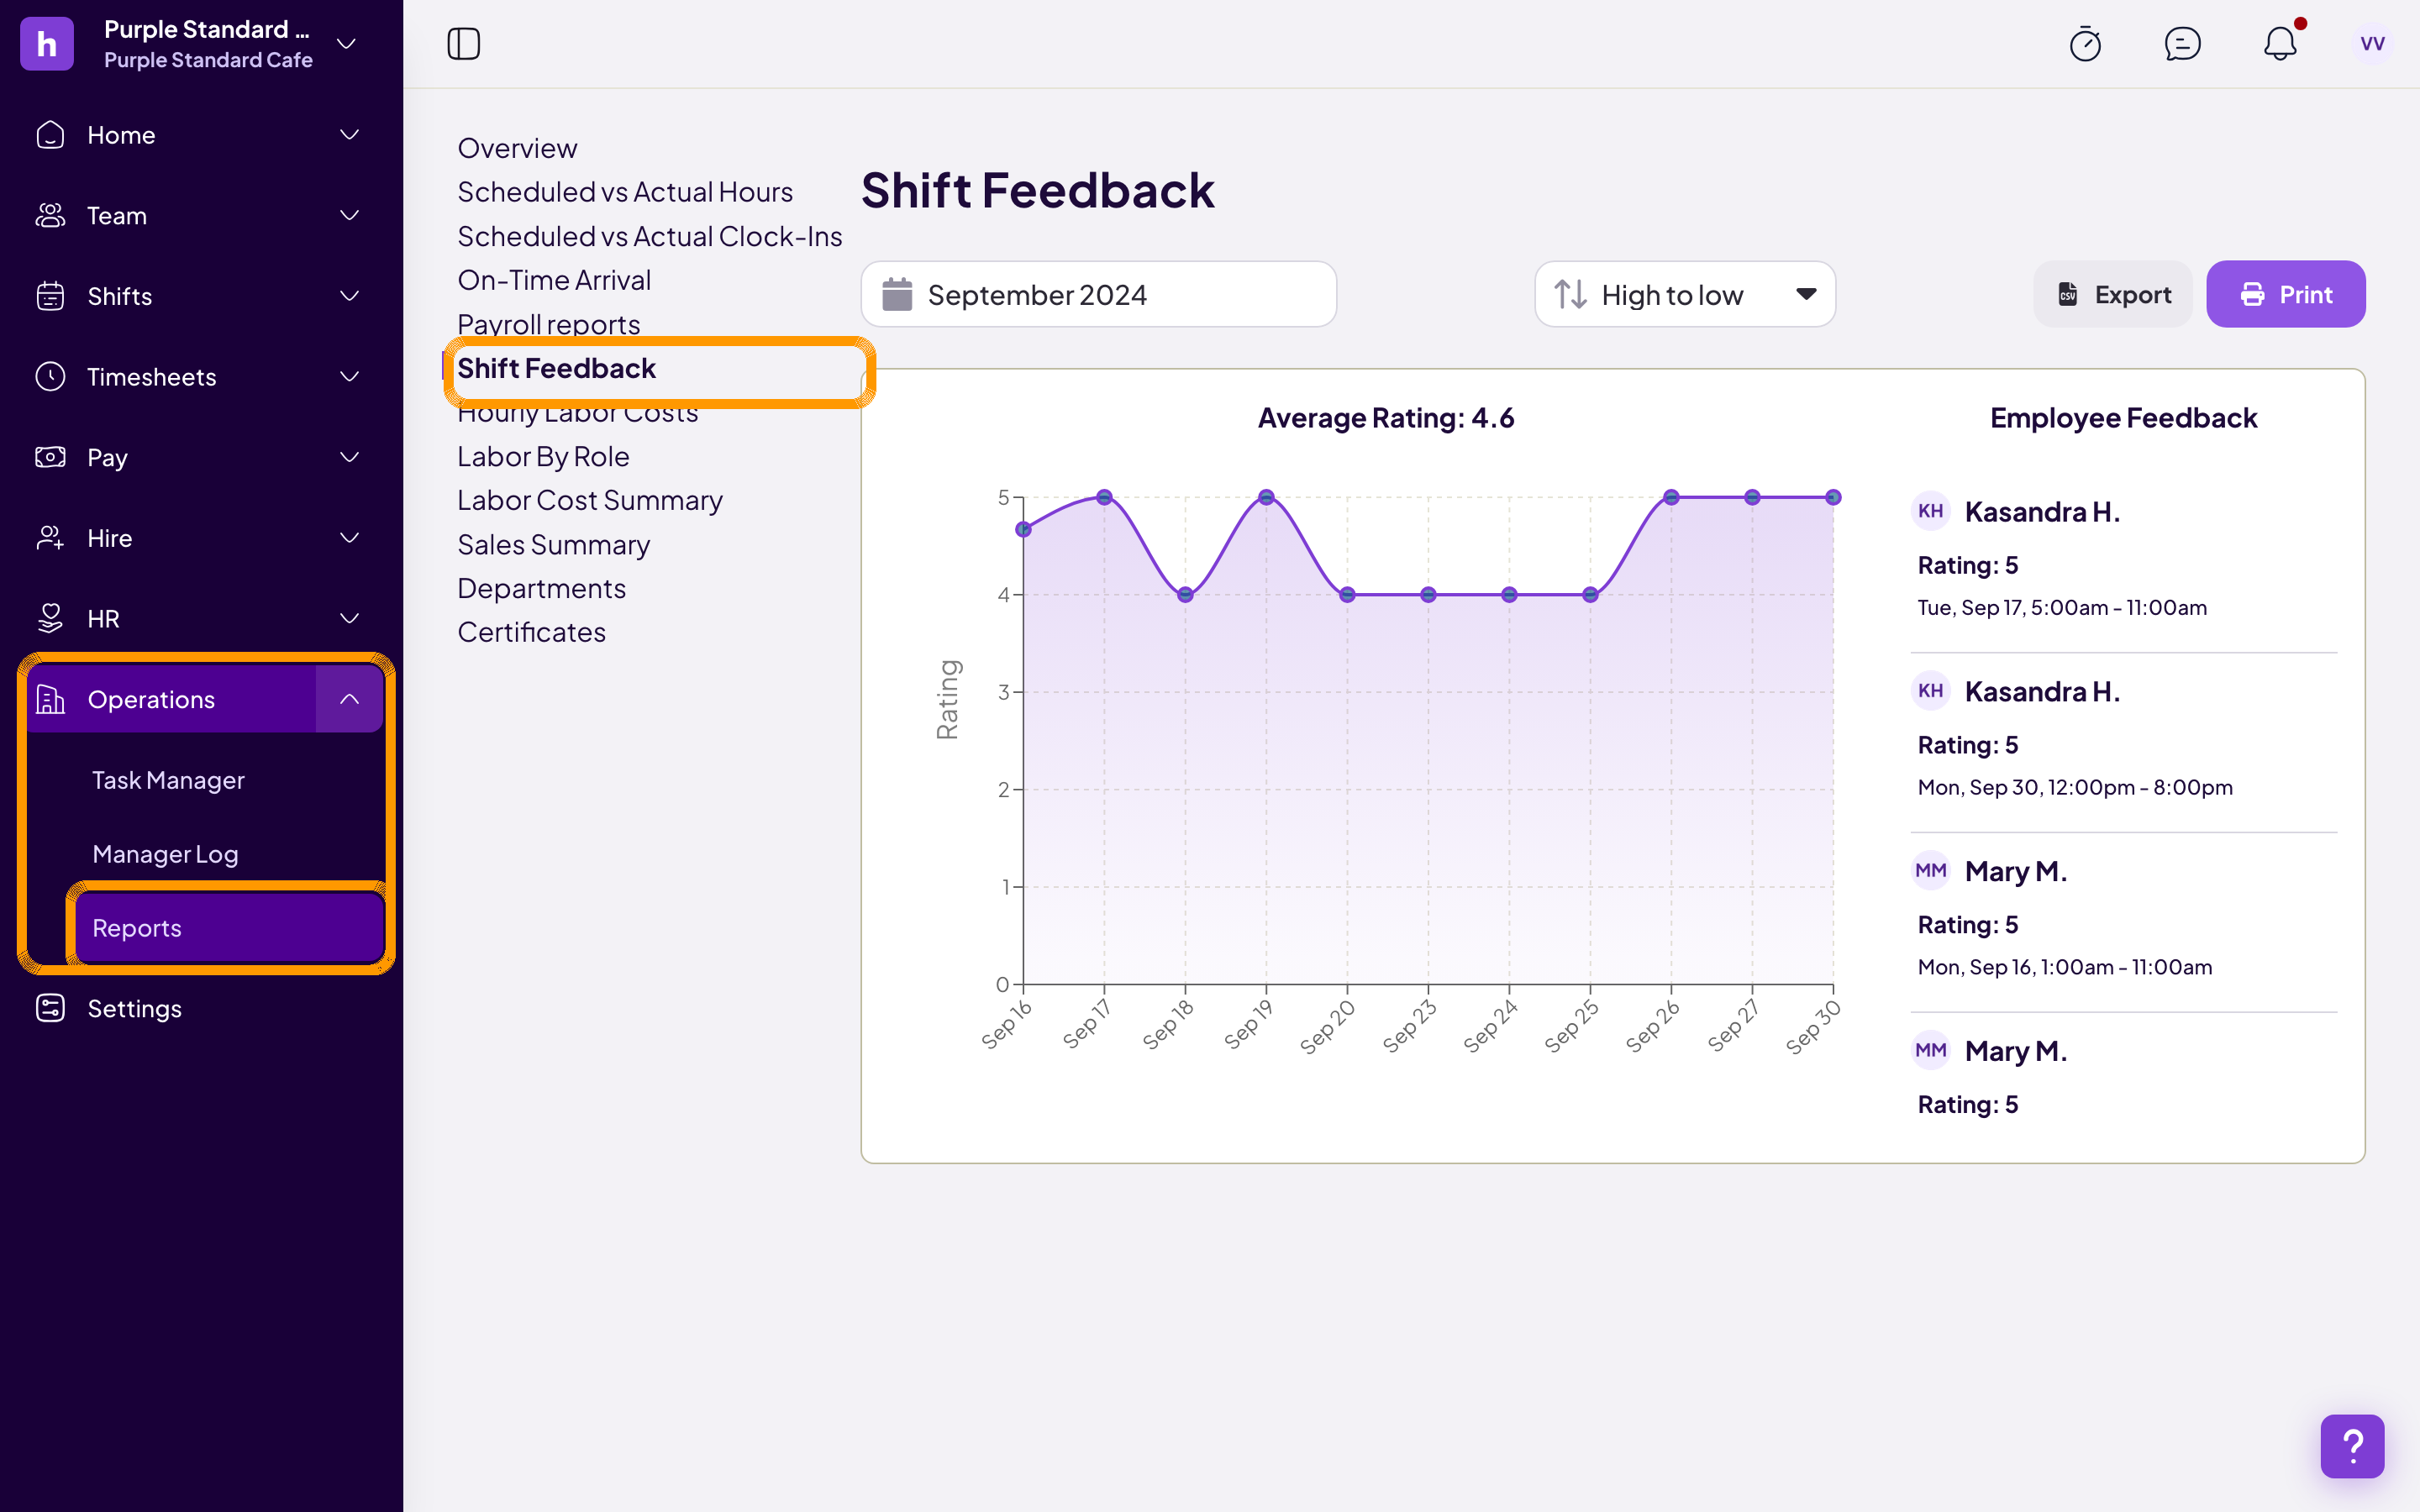Click the MM avatar for Sep 16 feedback

1930,870
